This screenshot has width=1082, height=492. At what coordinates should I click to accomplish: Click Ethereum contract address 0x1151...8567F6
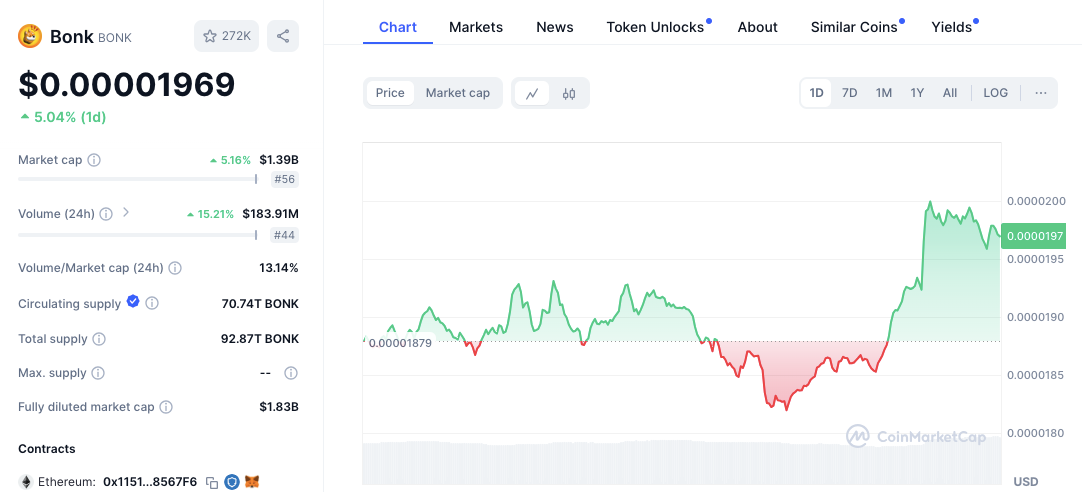pos(150,482)
